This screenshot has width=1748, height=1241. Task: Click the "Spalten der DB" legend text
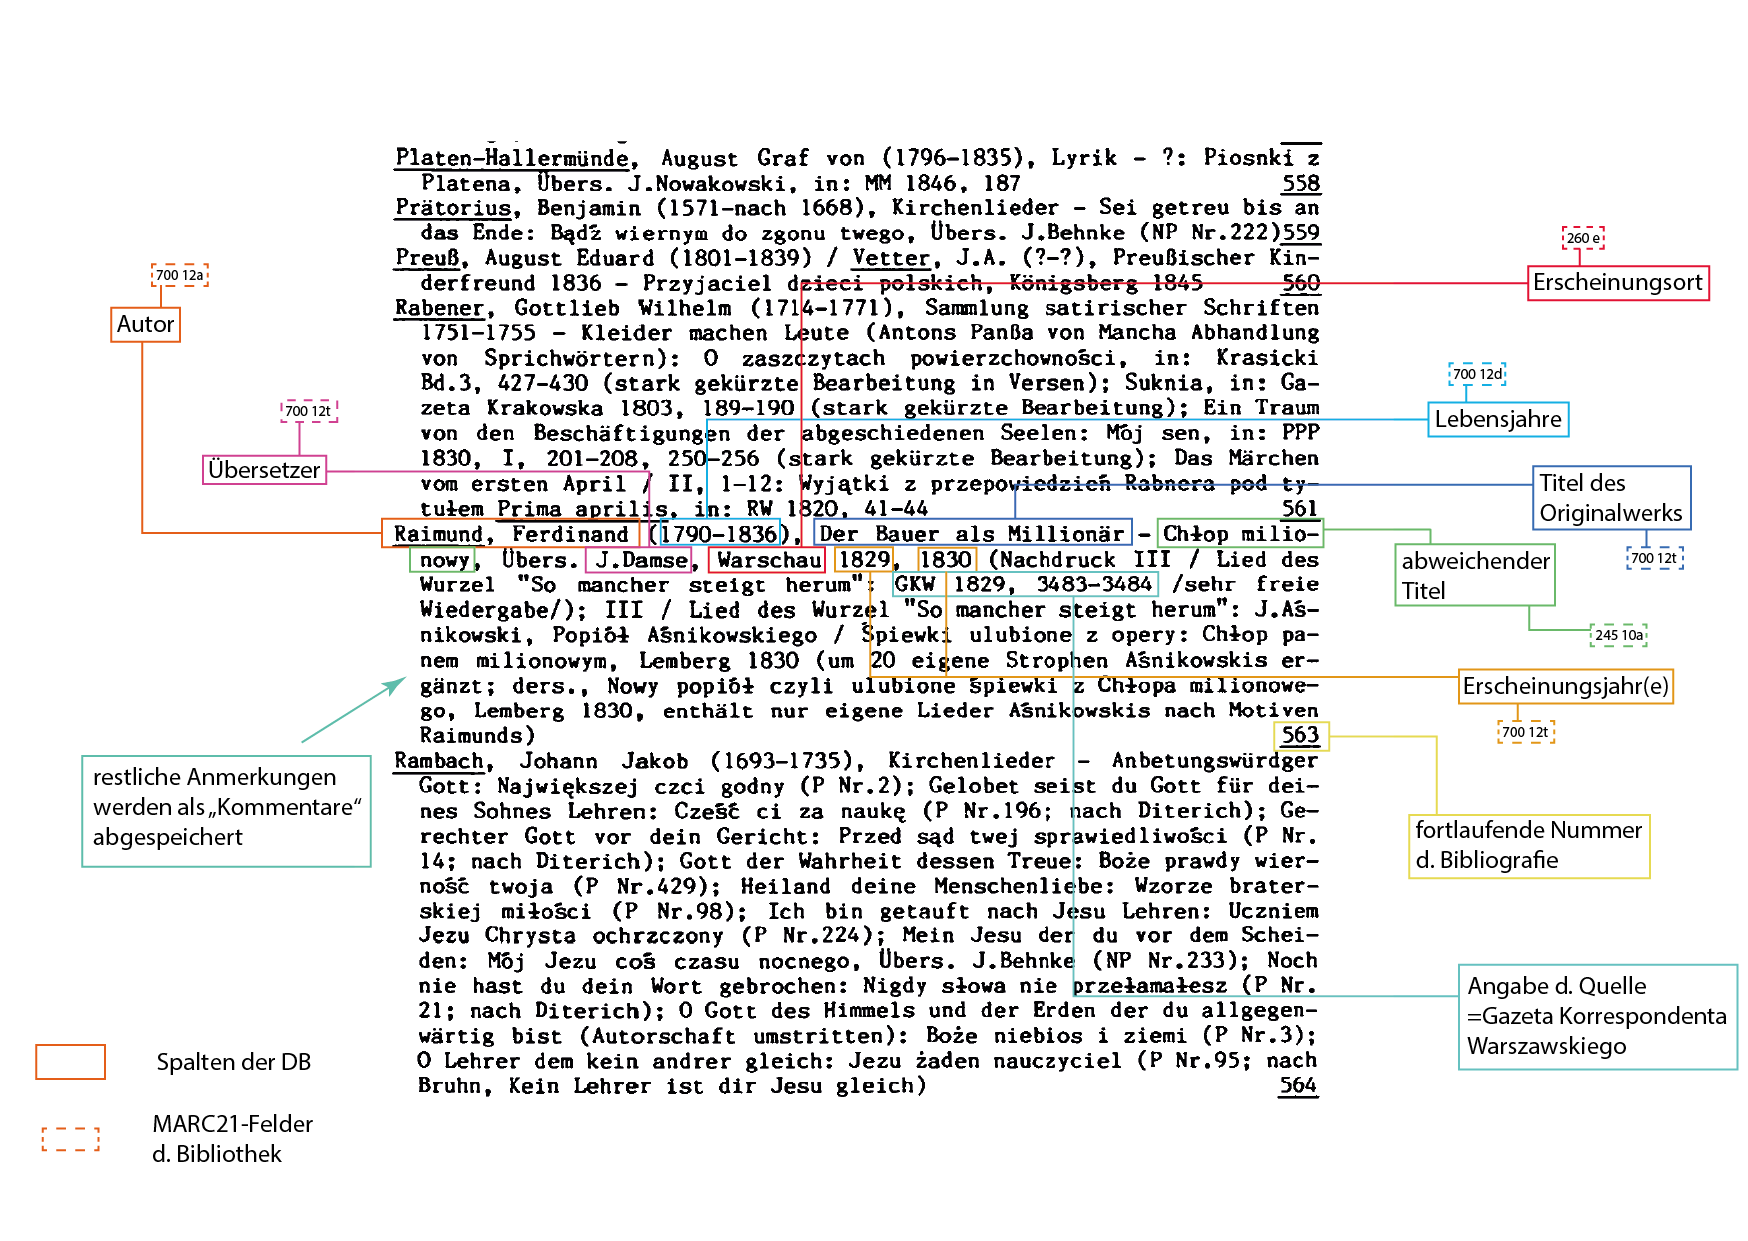234,1062
